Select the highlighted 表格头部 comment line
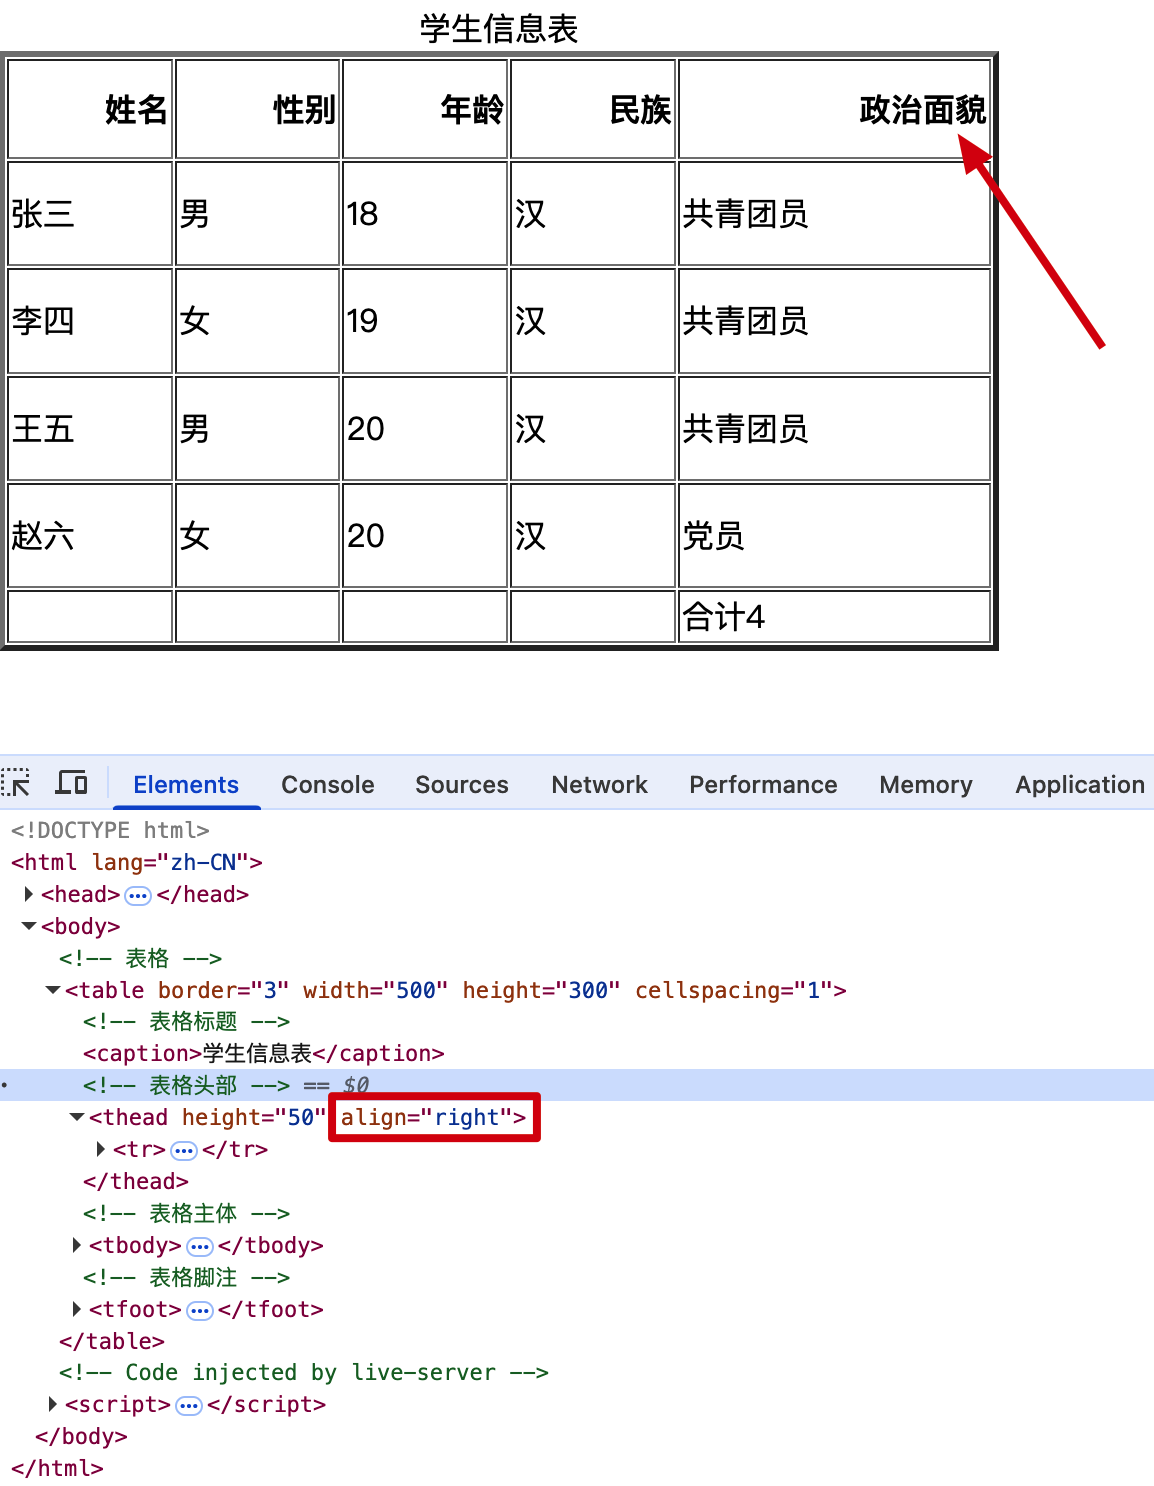This screenshot has height=1486, width=1154. [x=577, y=1085]
